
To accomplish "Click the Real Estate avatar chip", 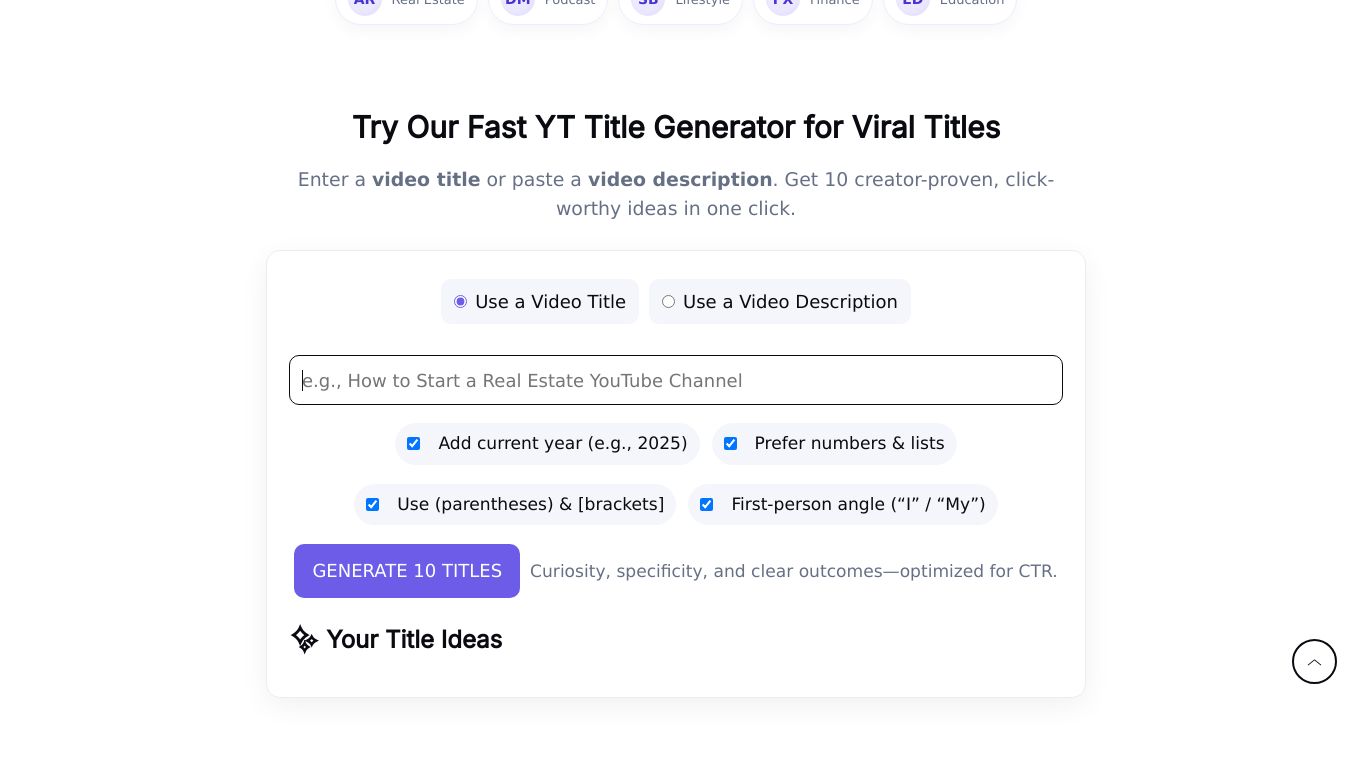I will pos(406,5).
